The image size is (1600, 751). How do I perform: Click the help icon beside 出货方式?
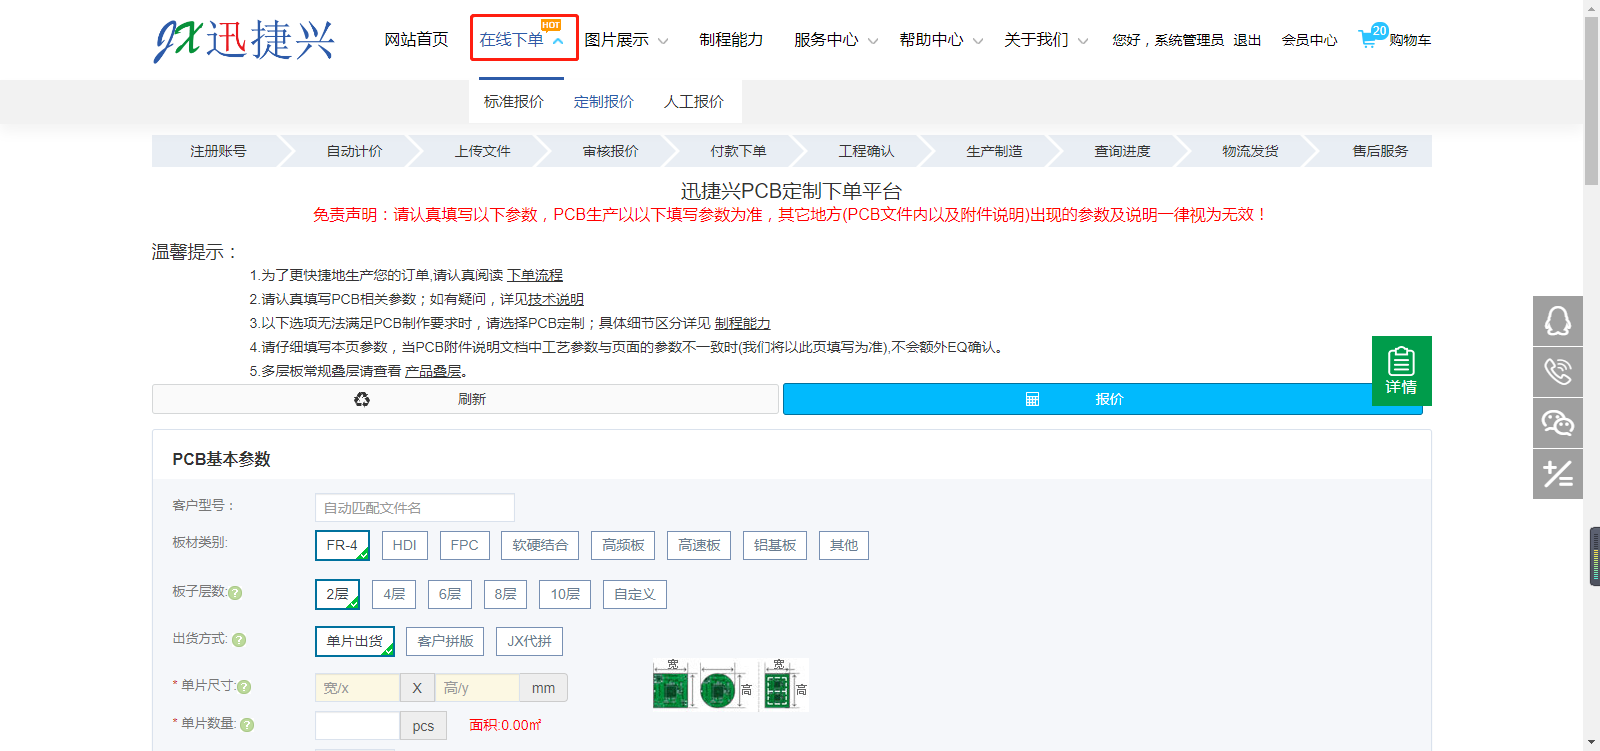239,640
